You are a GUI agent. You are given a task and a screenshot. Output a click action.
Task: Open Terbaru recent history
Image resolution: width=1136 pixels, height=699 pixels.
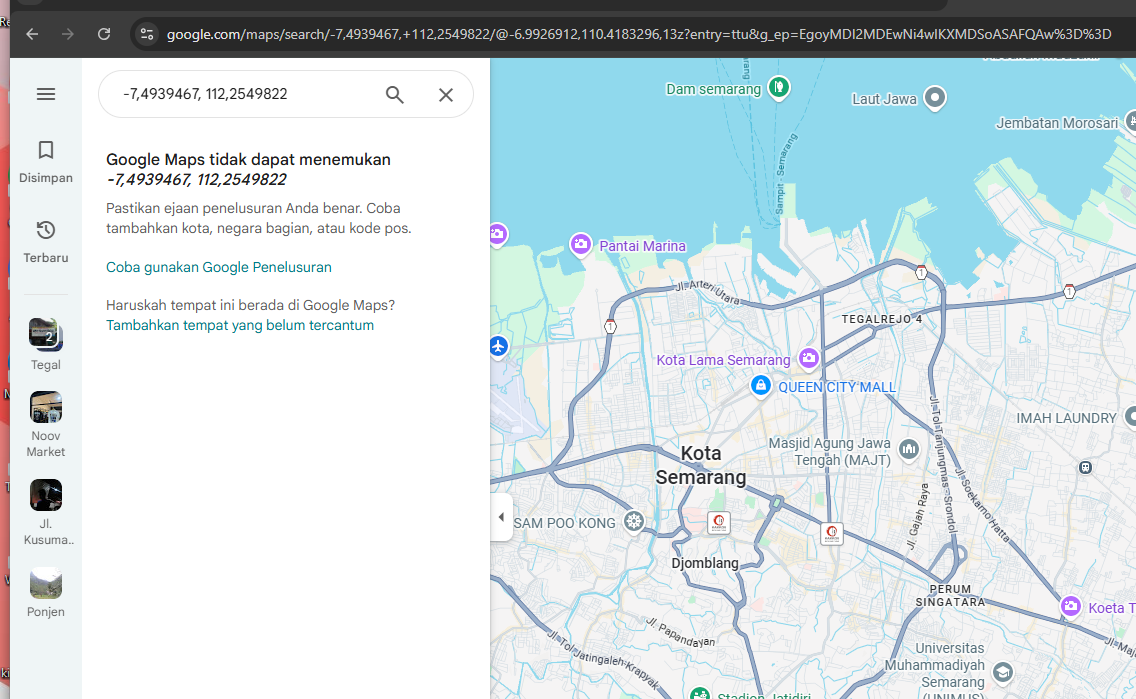coord(46,242)
